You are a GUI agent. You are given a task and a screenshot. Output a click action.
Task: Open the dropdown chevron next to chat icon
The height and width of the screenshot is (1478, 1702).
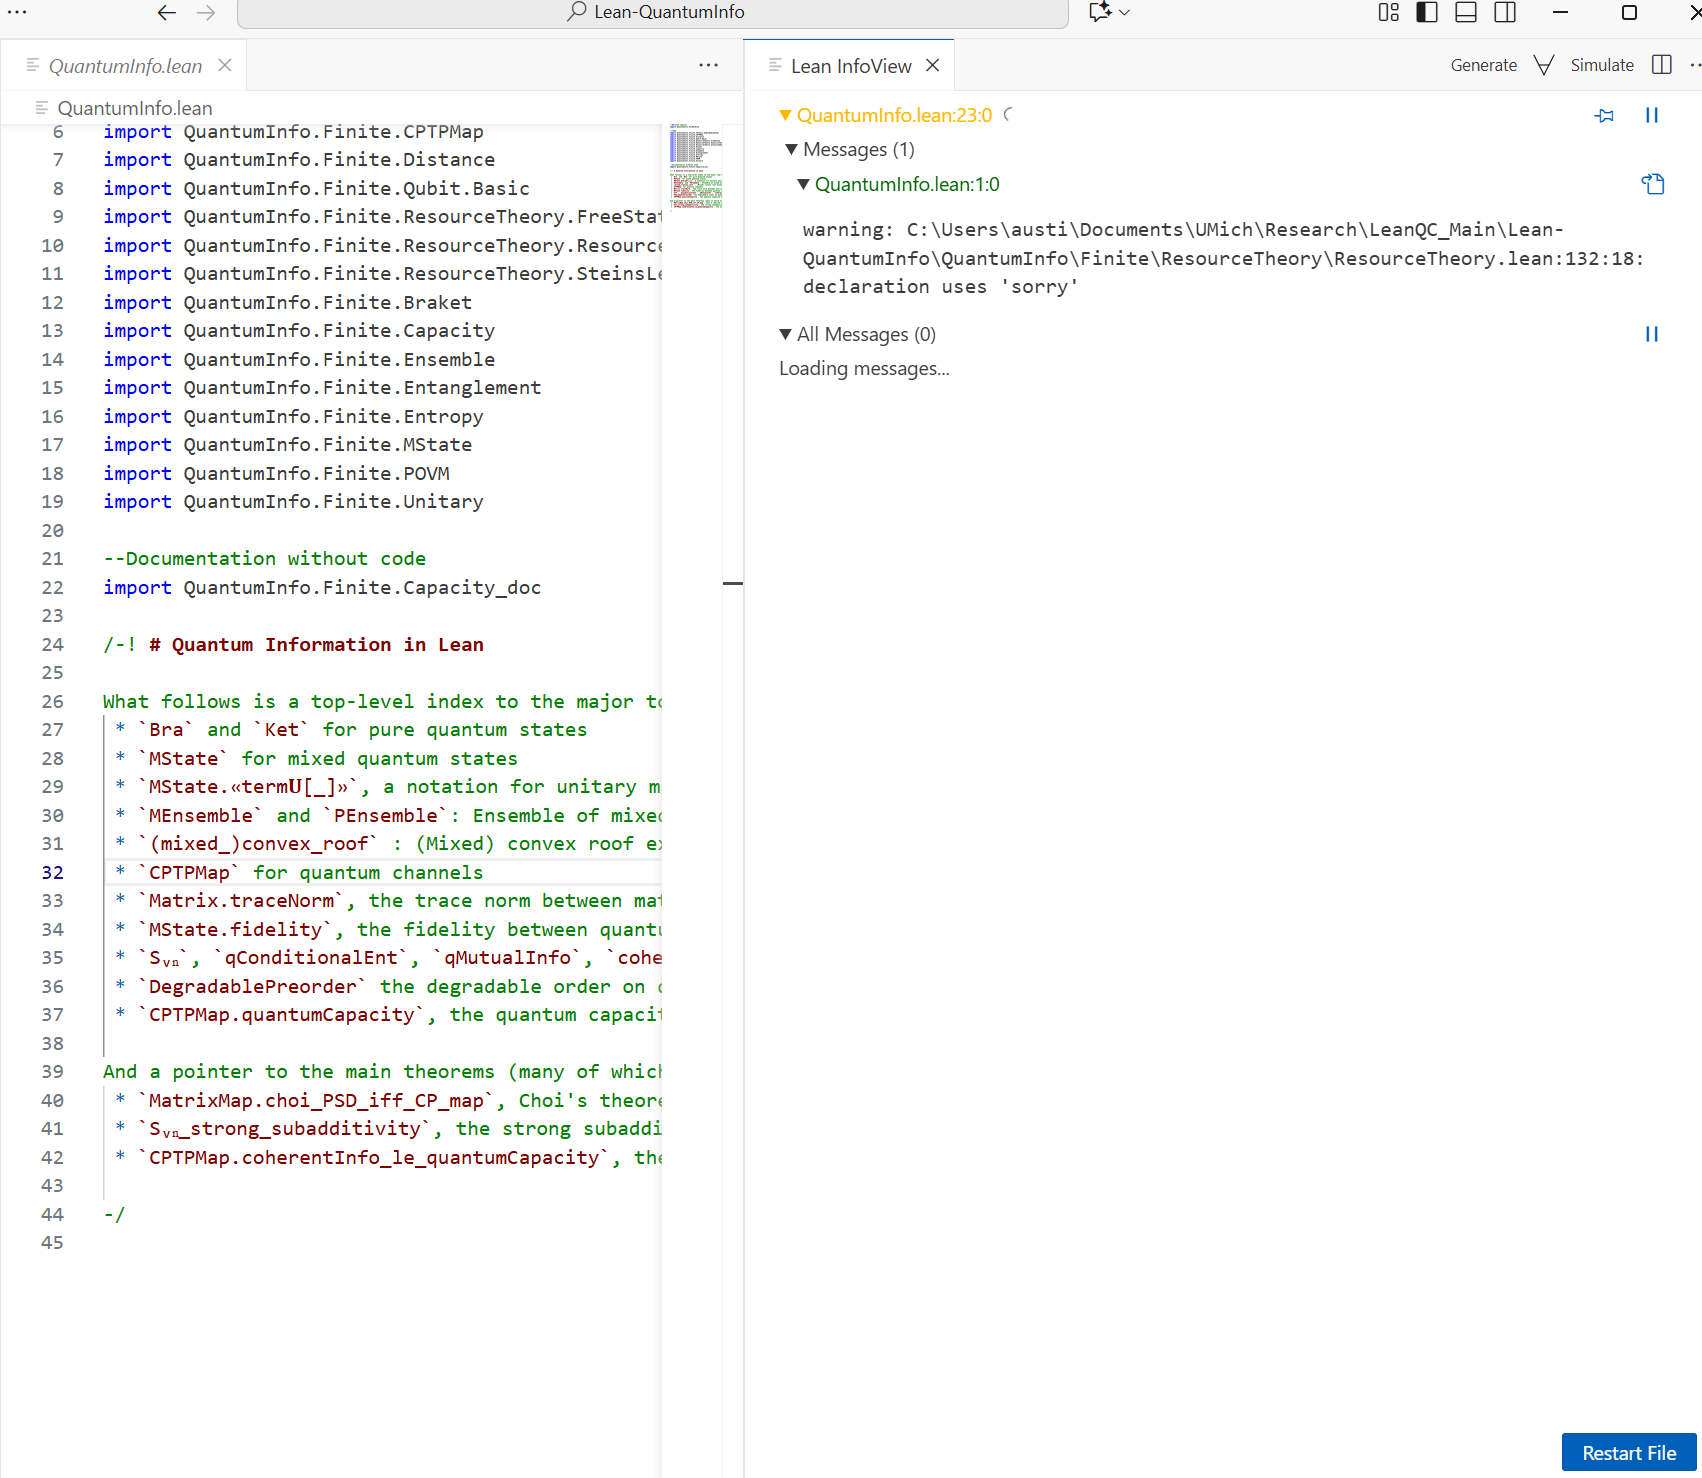(x=1125, y=12)
